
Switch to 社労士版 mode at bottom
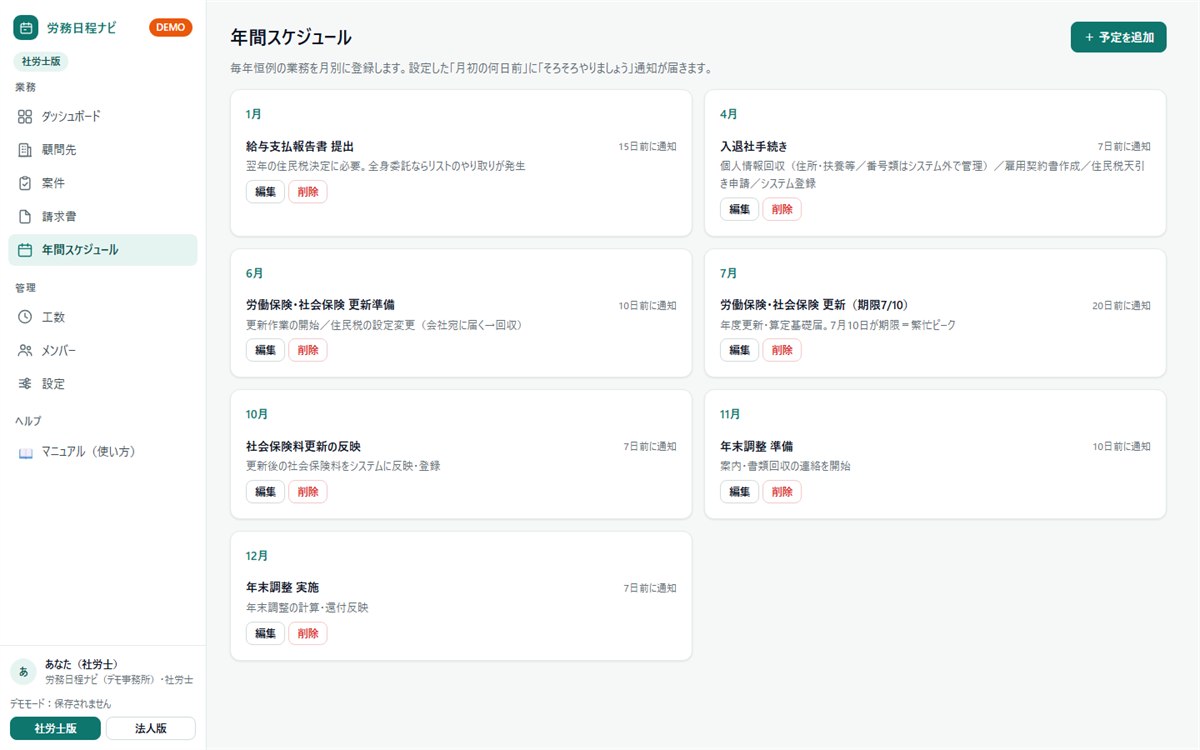point(55,728)
